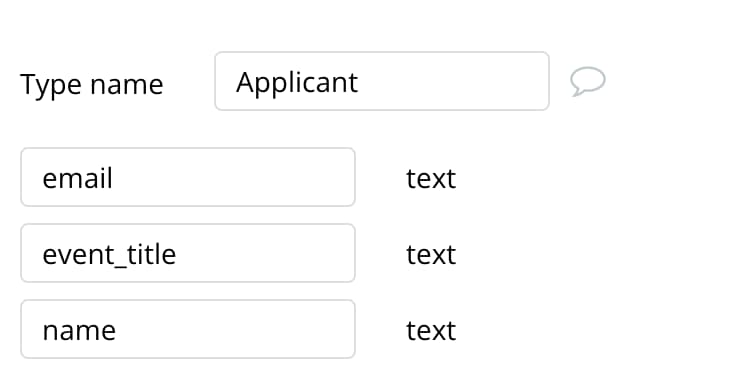
Task: Place cursor after the word Applicant
Action: coord(359,82)
